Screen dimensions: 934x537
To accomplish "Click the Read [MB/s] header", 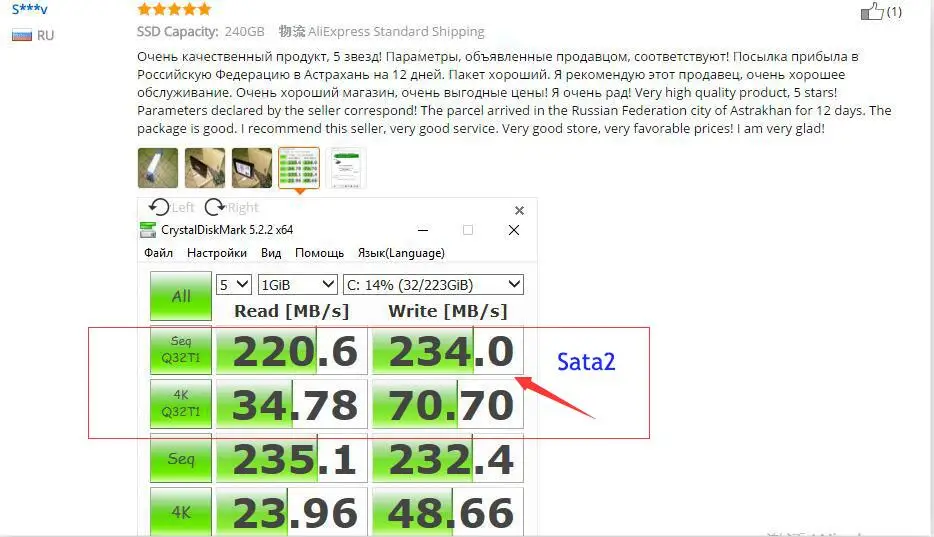I will click(x=291, y=311).
